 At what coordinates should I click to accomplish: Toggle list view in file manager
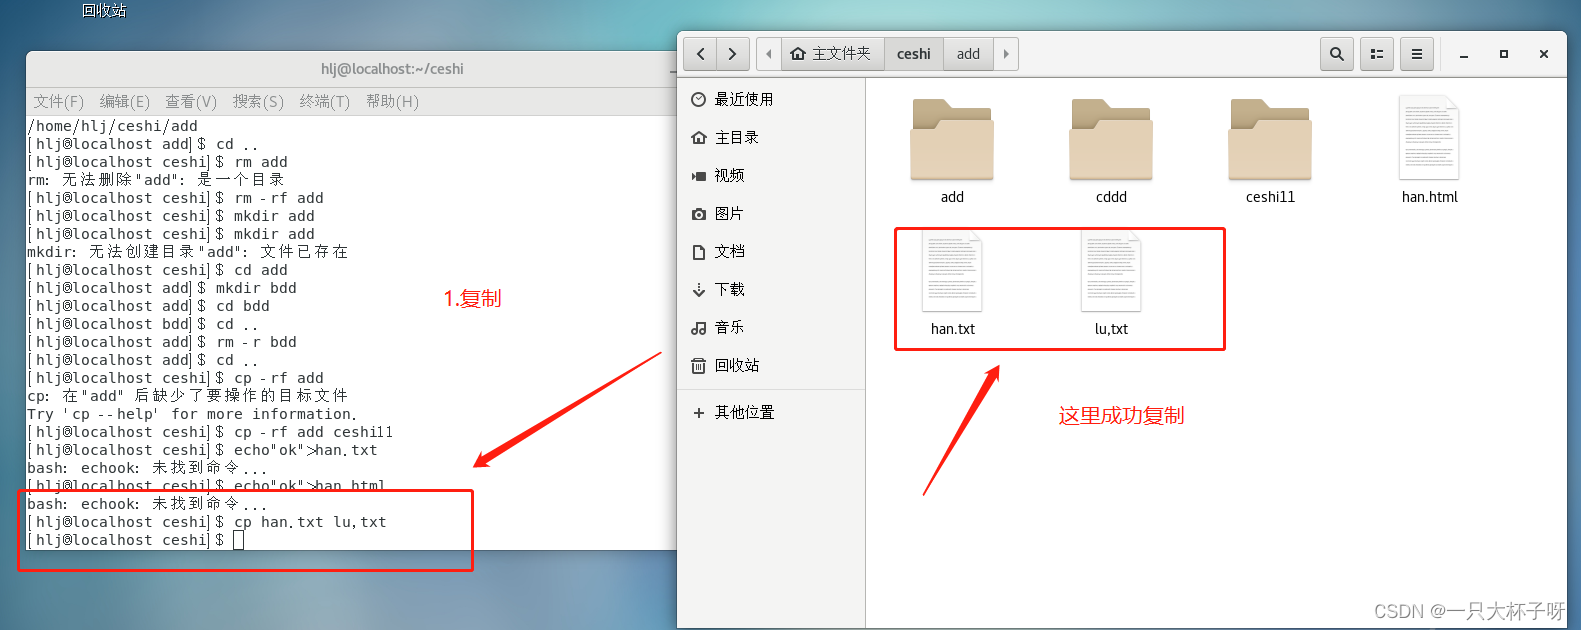point(1377,54)
